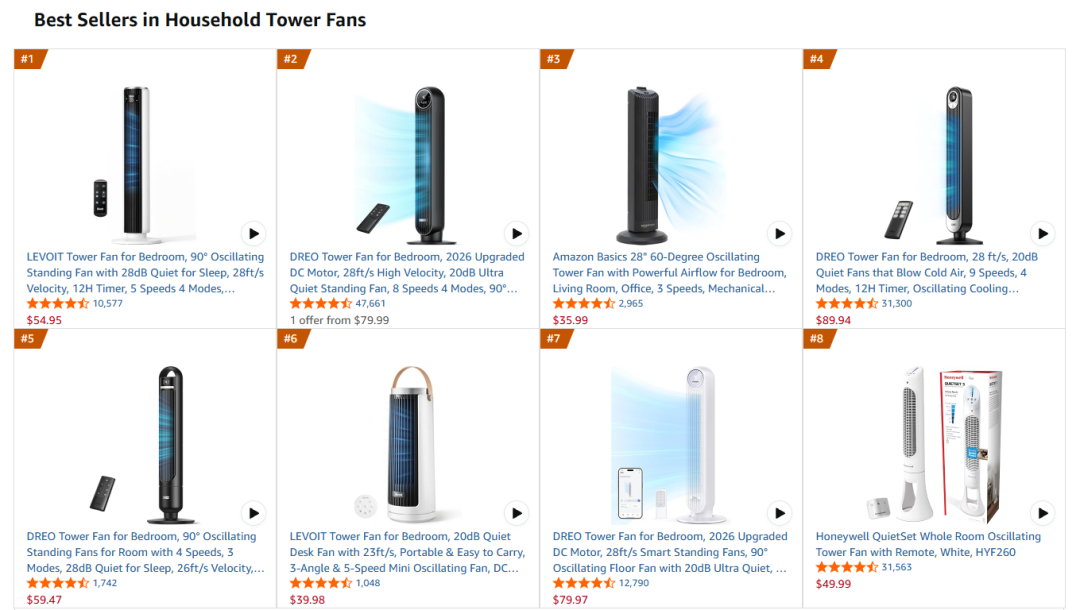The height and width of the screenshot is (610, 1080).
Task: Play video for Amazon Basics tower fan
Action: [x=780, y=233]
